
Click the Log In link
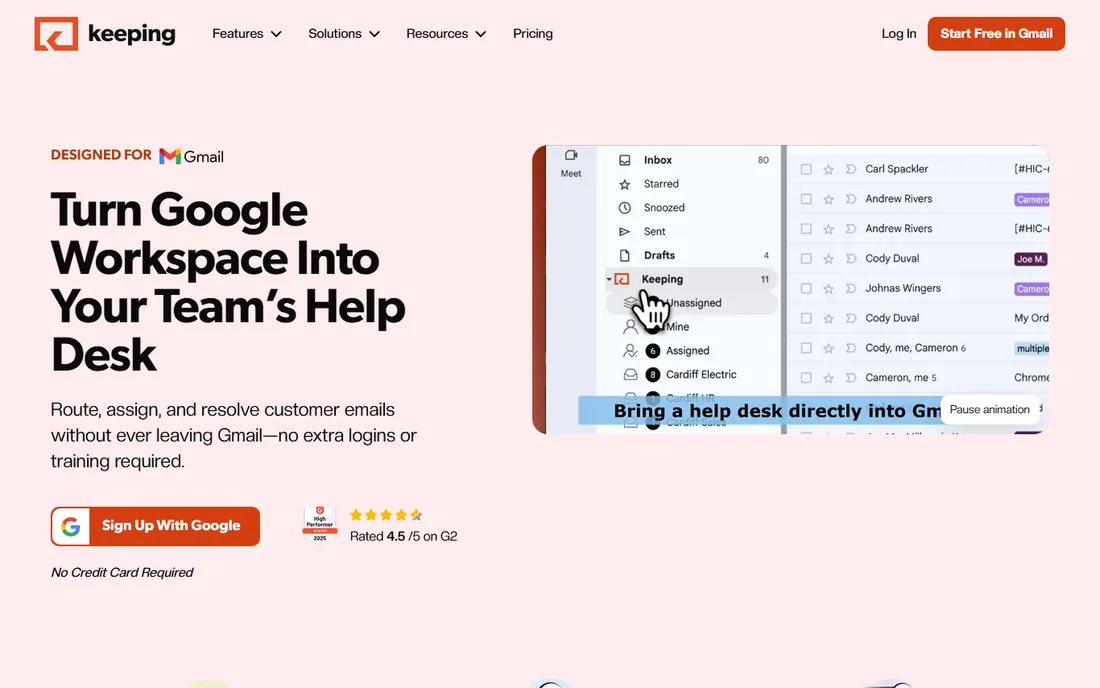899,34
